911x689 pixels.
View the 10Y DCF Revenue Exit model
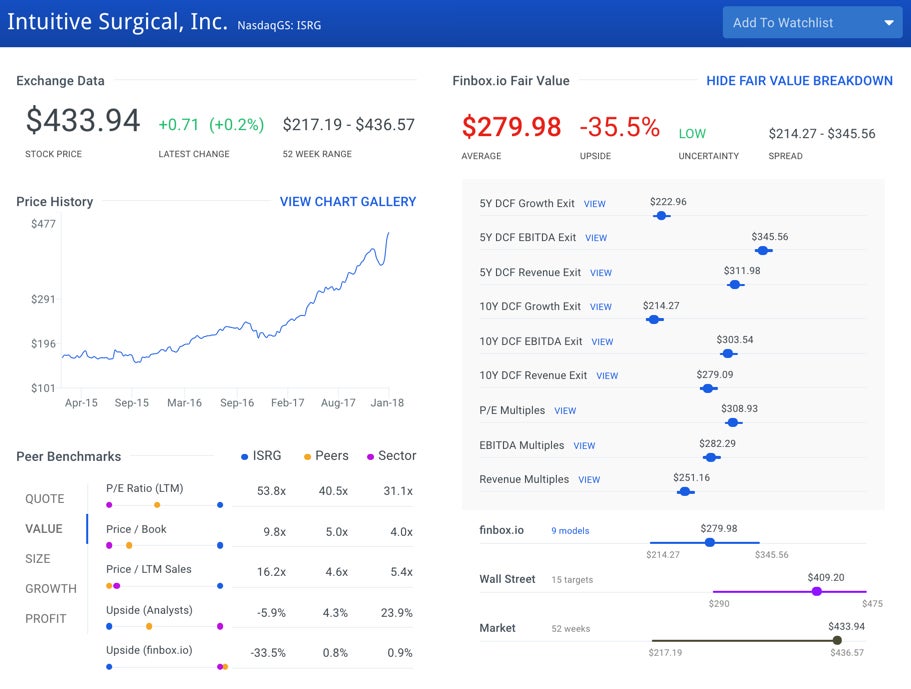click(x=607, y=376)
